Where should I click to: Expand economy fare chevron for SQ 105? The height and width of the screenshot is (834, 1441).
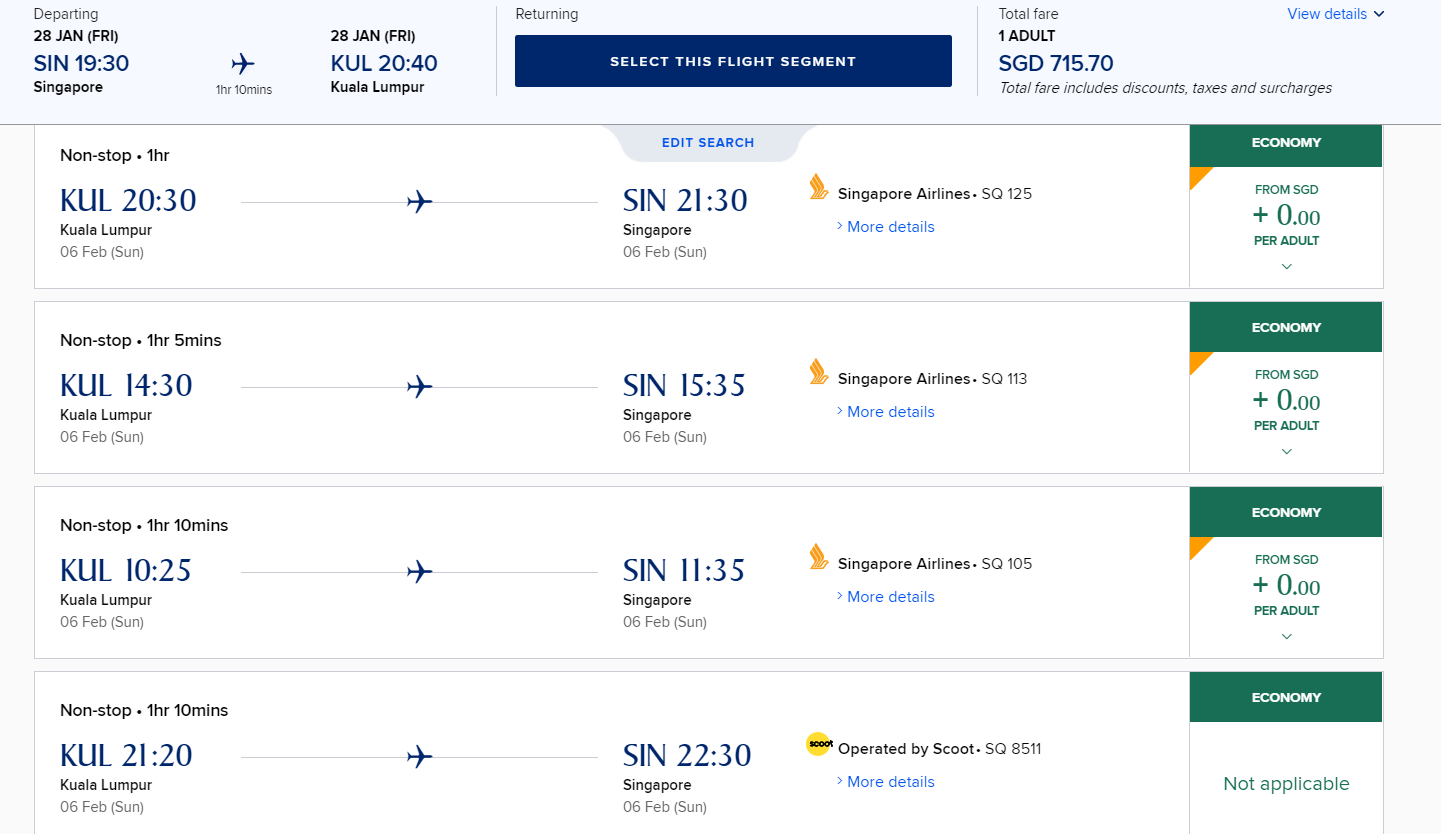[1286, 637]
